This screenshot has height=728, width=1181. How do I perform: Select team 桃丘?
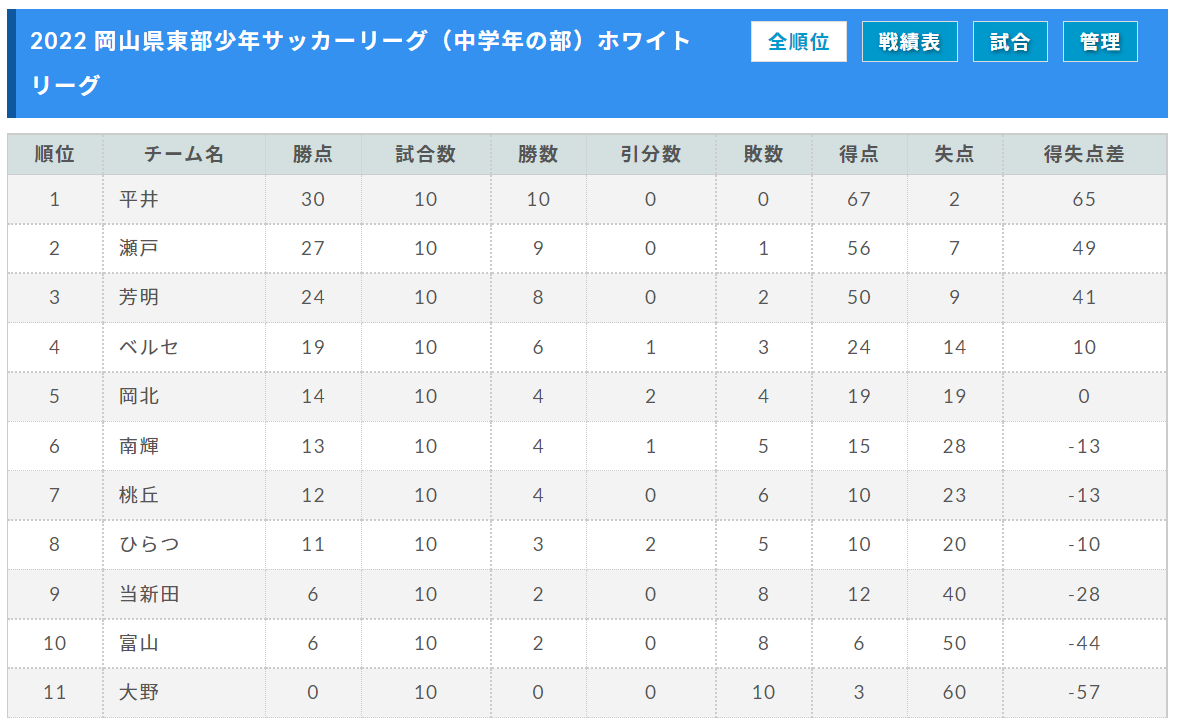pyautogui.click(x=139, y=495)
